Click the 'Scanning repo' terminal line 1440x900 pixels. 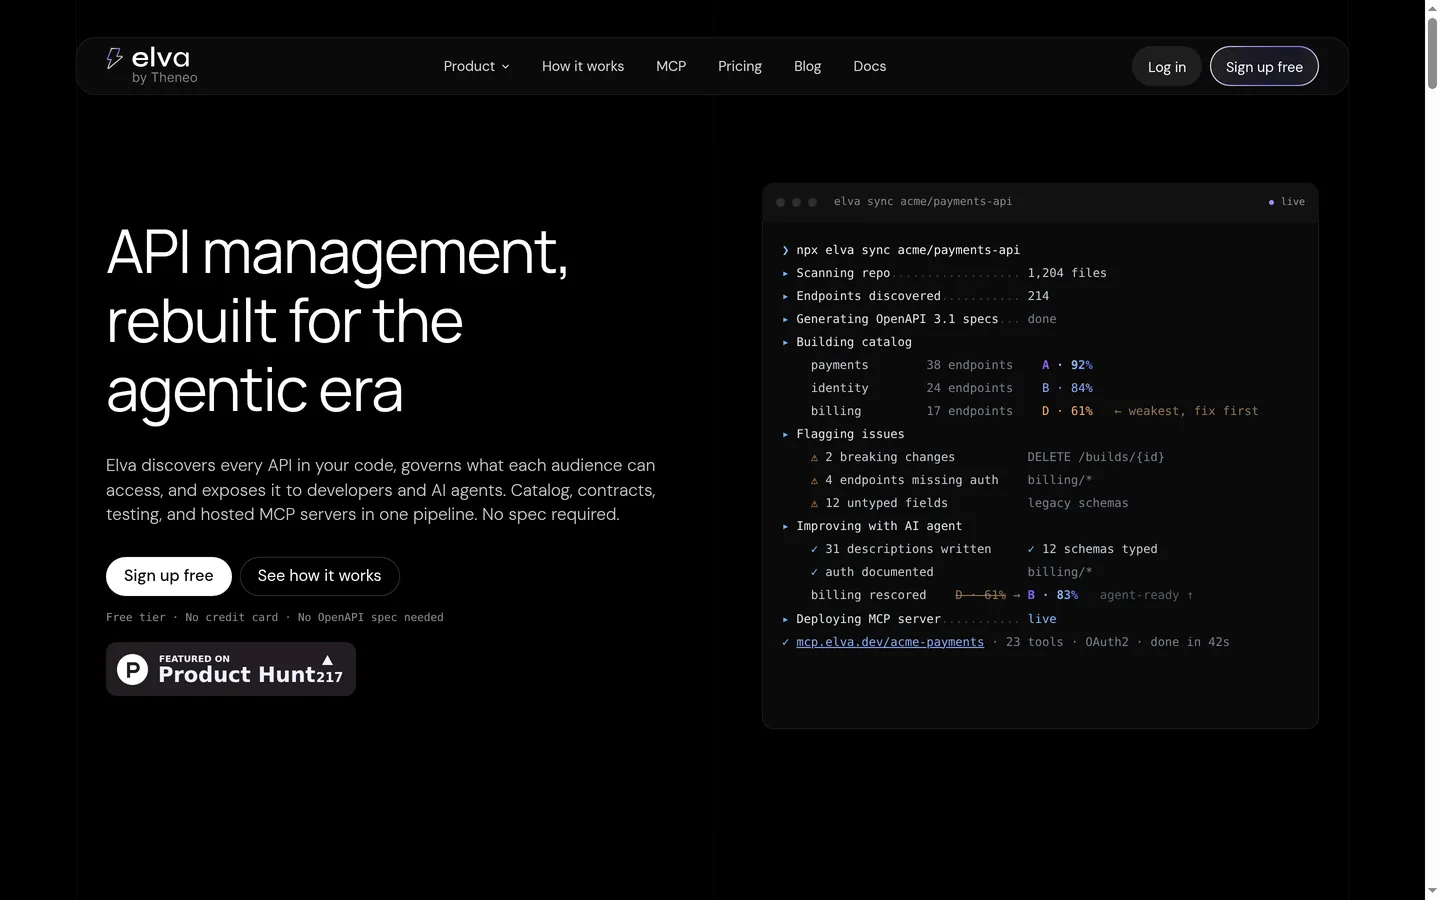[x=944, y=273]
